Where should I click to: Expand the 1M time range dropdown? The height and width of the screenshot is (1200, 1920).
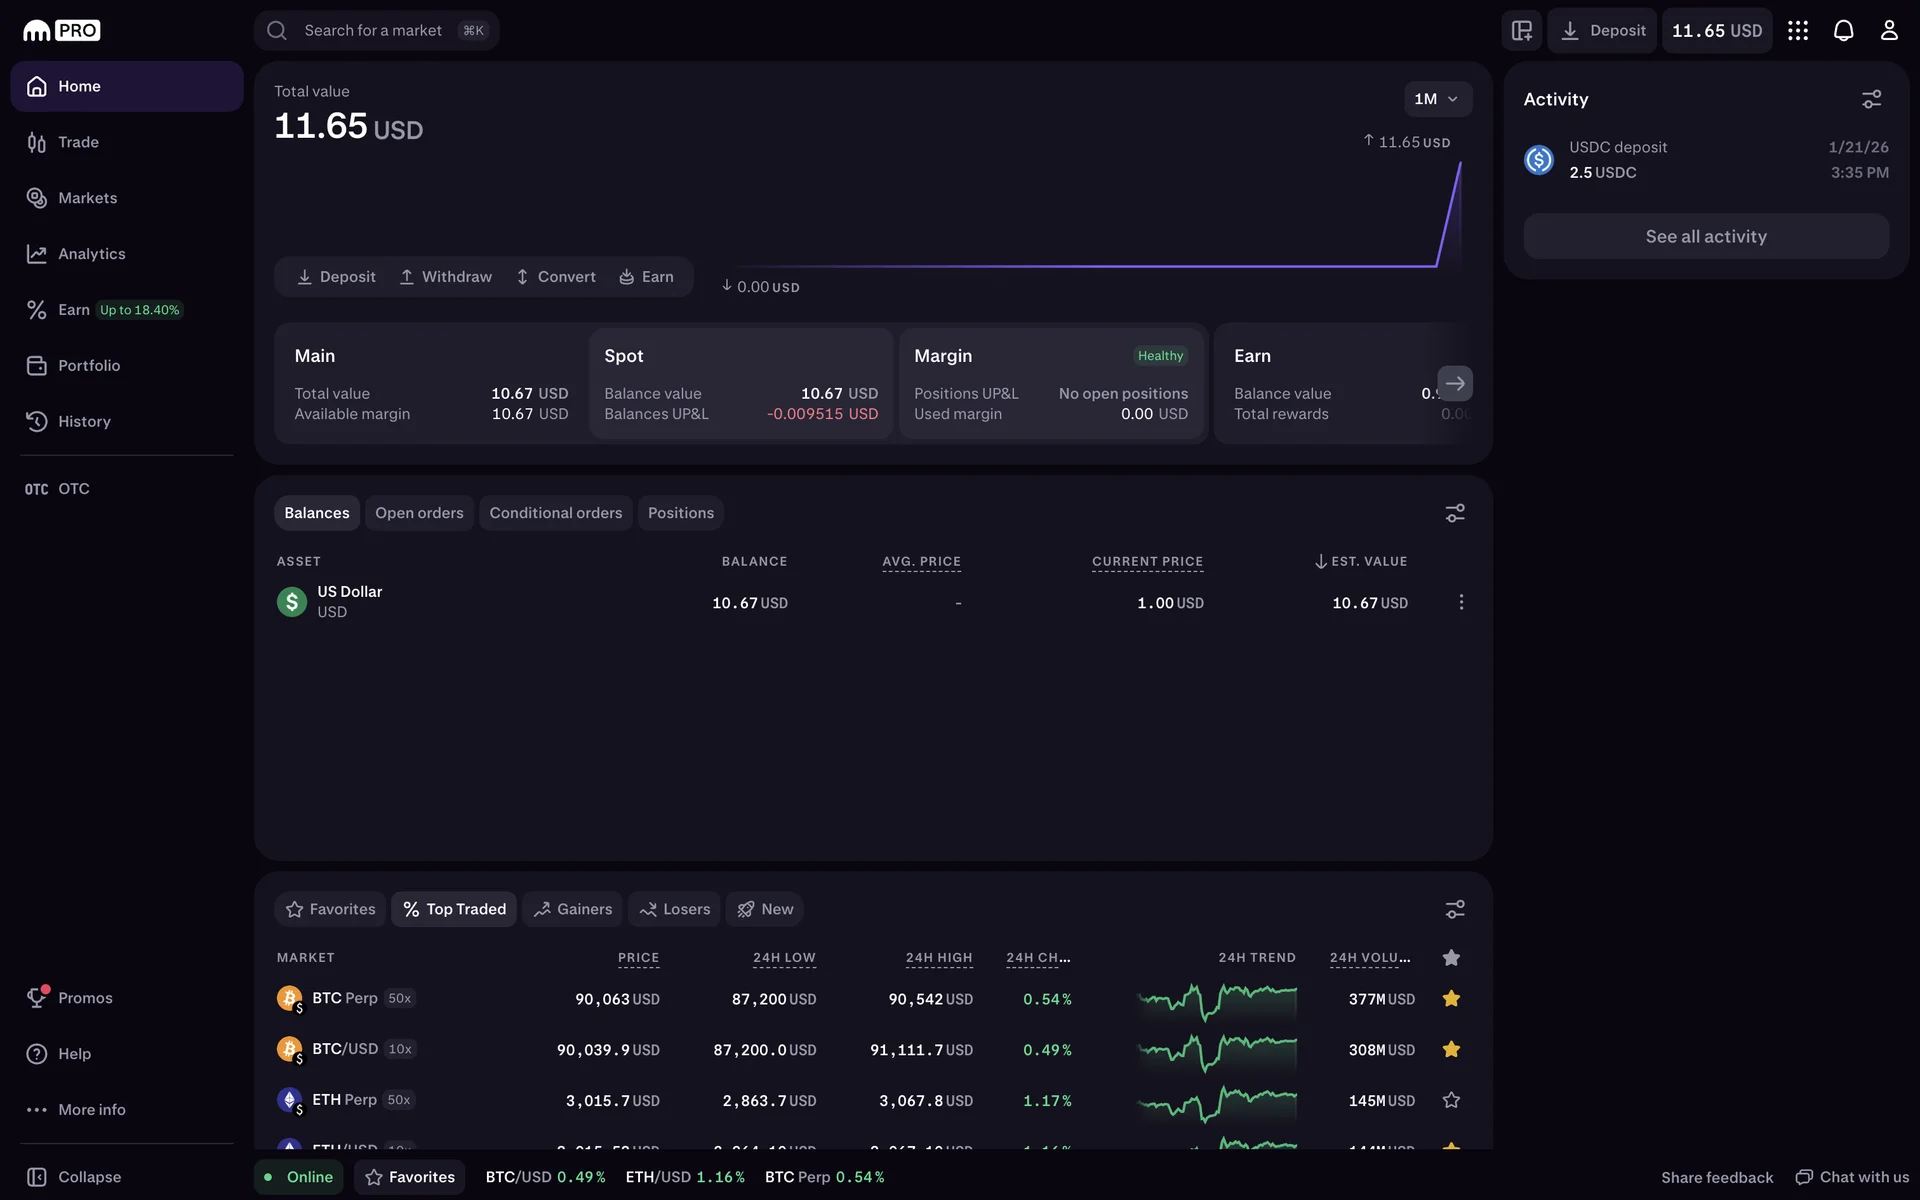(x=1437, y=99)
